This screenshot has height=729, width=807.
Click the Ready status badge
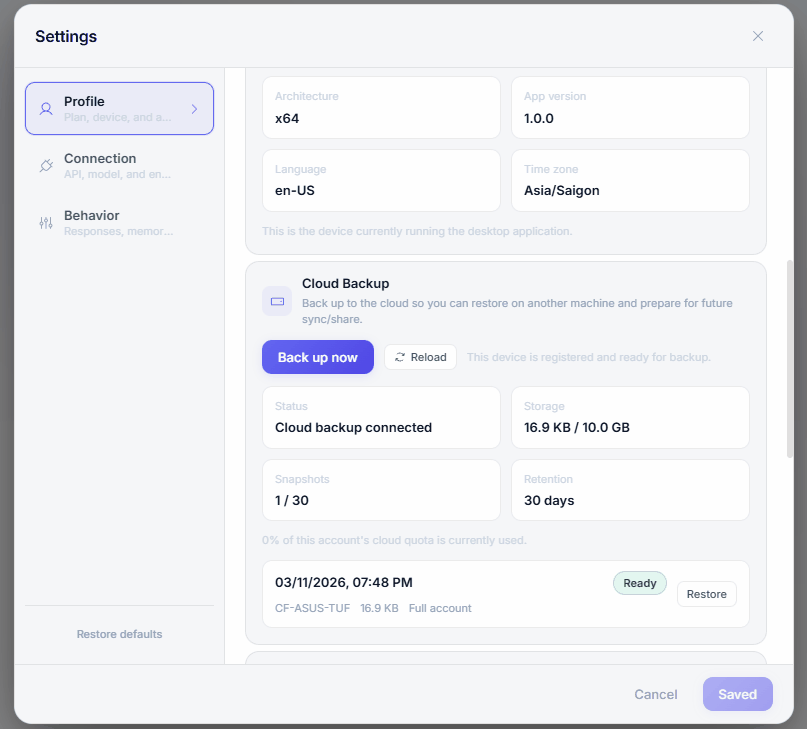(639, 583)
